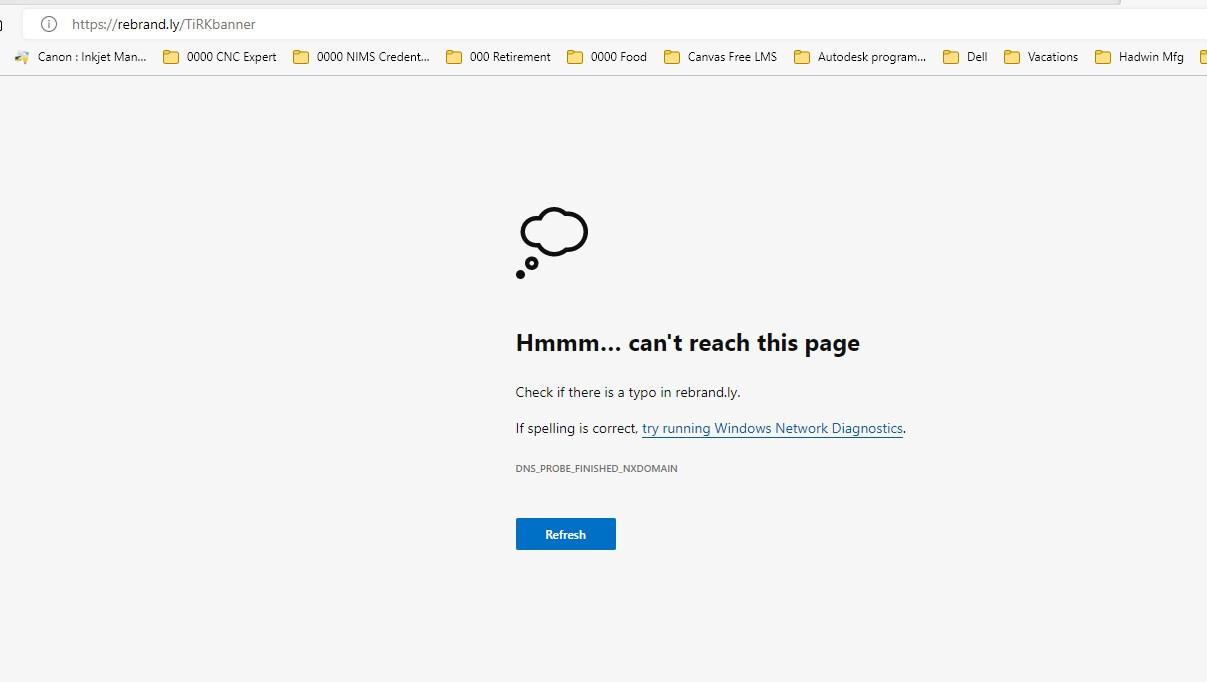Click the "Check if there is a typo" text

(x=628, y=392)
